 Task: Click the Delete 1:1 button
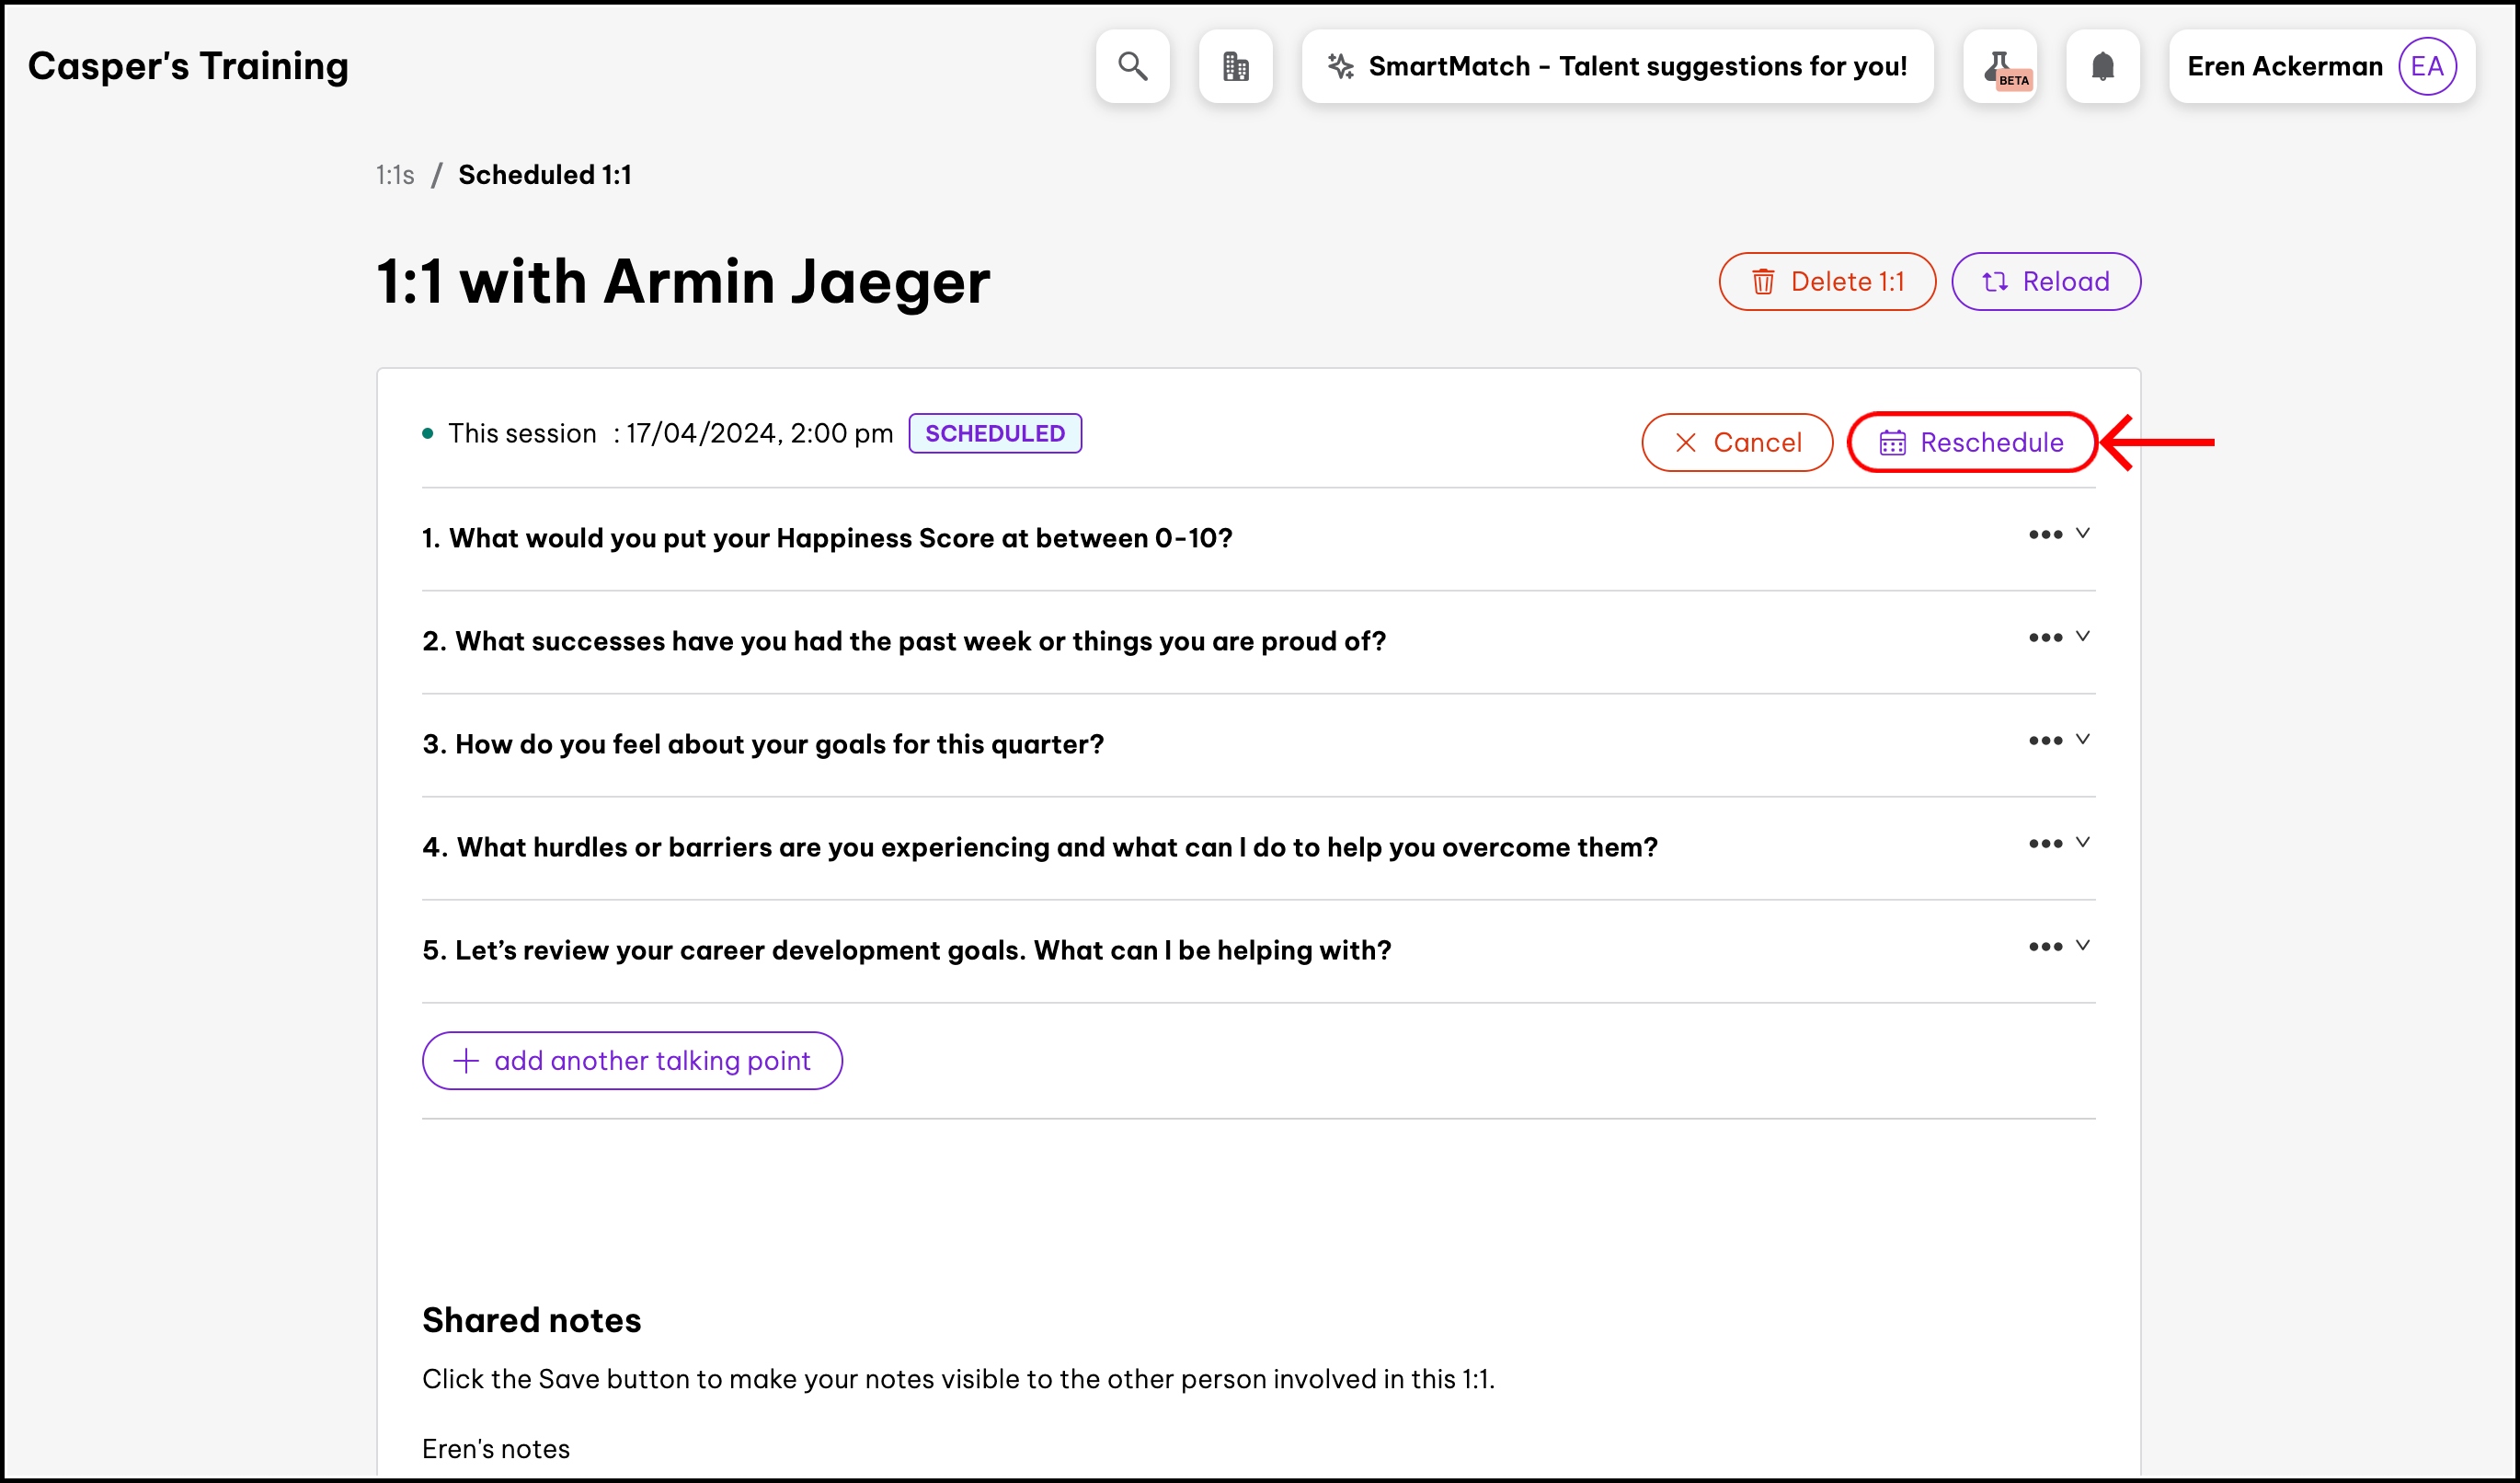click(x=1826, y=282)
